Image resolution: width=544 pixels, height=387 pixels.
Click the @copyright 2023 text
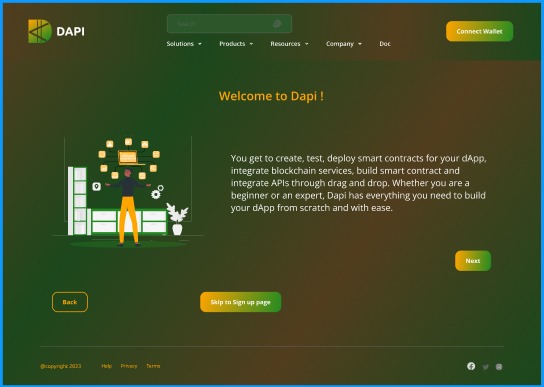60,366
